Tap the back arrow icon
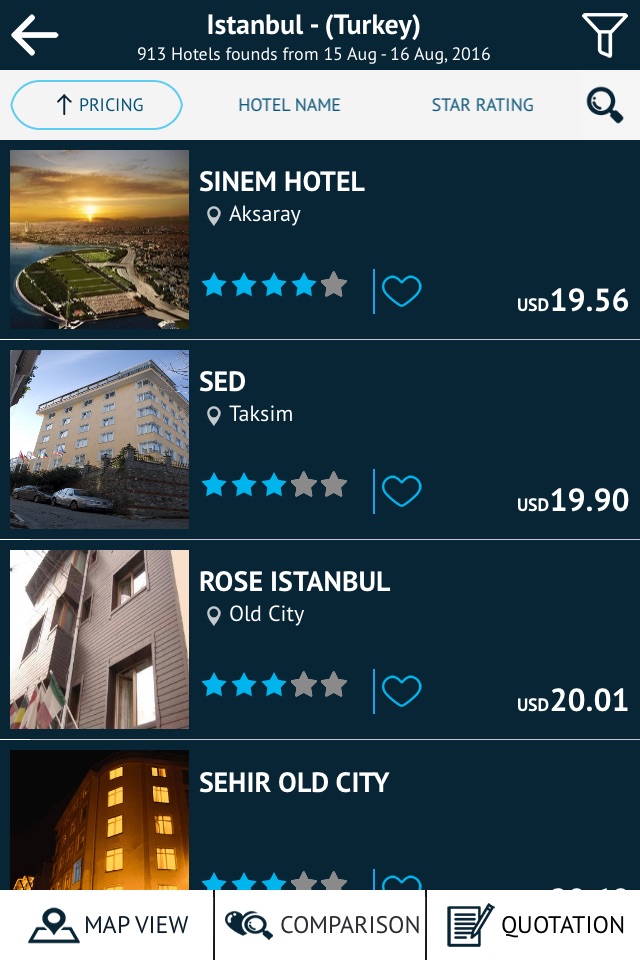This screenshot has height=960, width=640. (x=35, y=36)
